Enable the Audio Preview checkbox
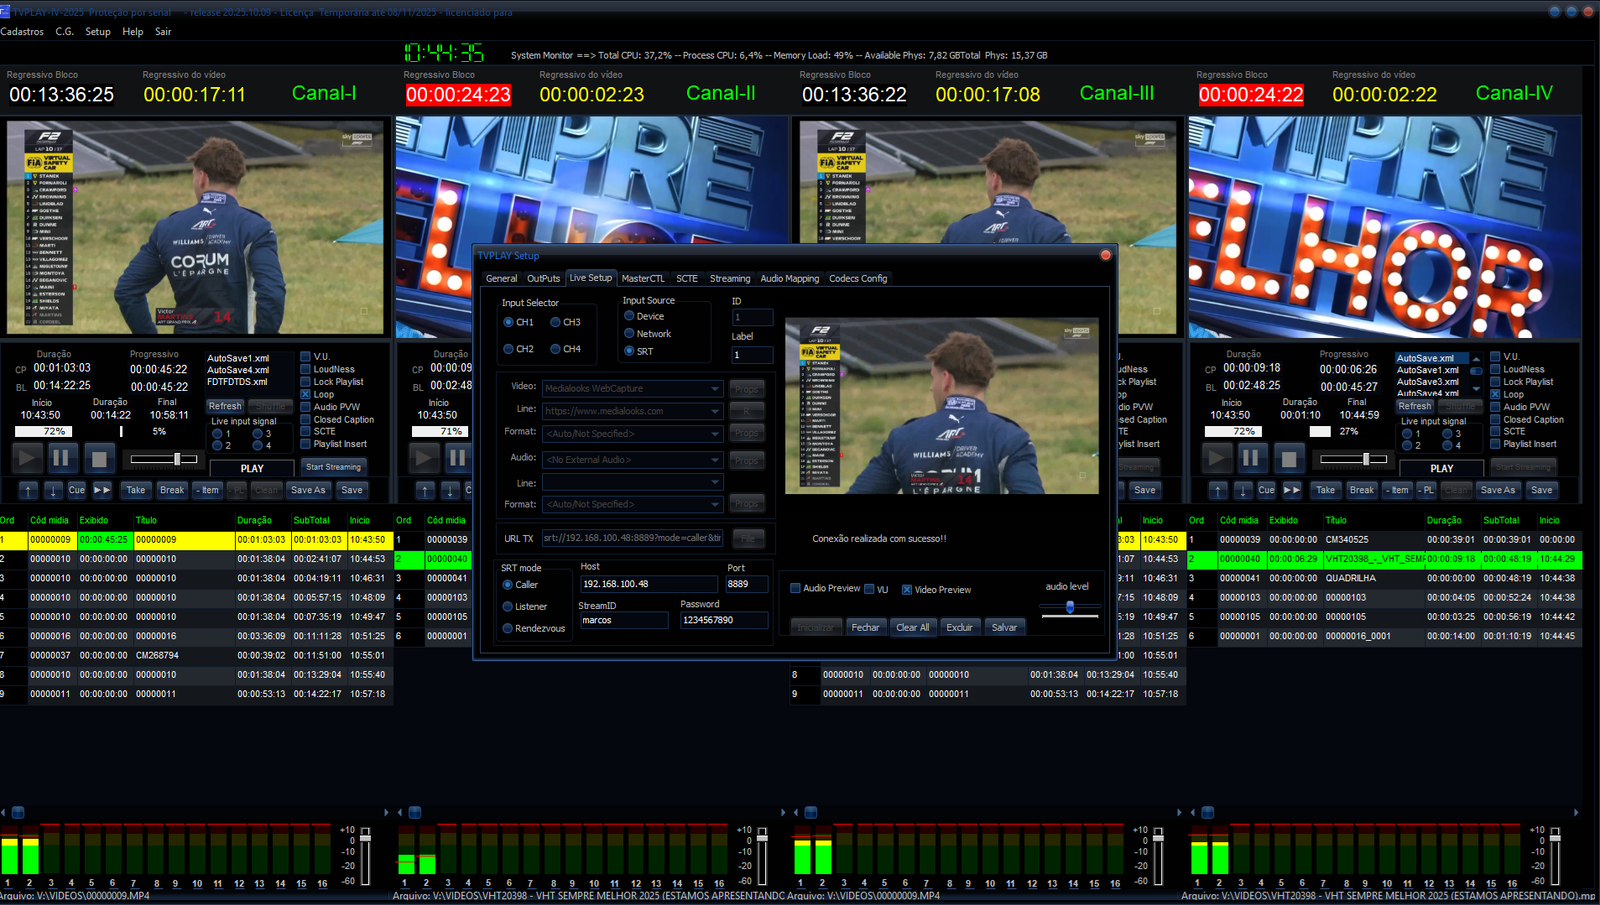This screenshot has width=1600, height=905. tap(795, 589)
